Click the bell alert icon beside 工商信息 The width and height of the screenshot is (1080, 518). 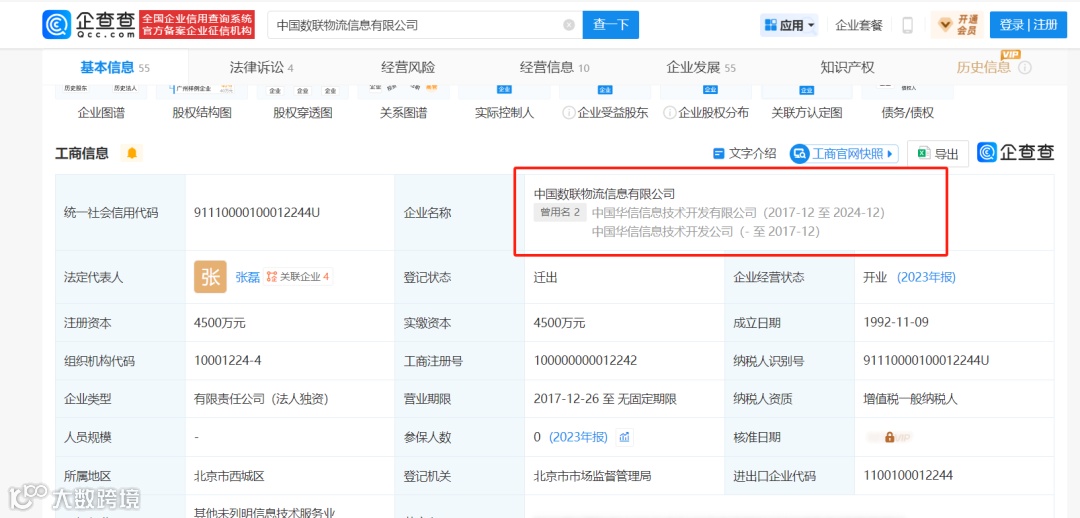tap(132, 153)
